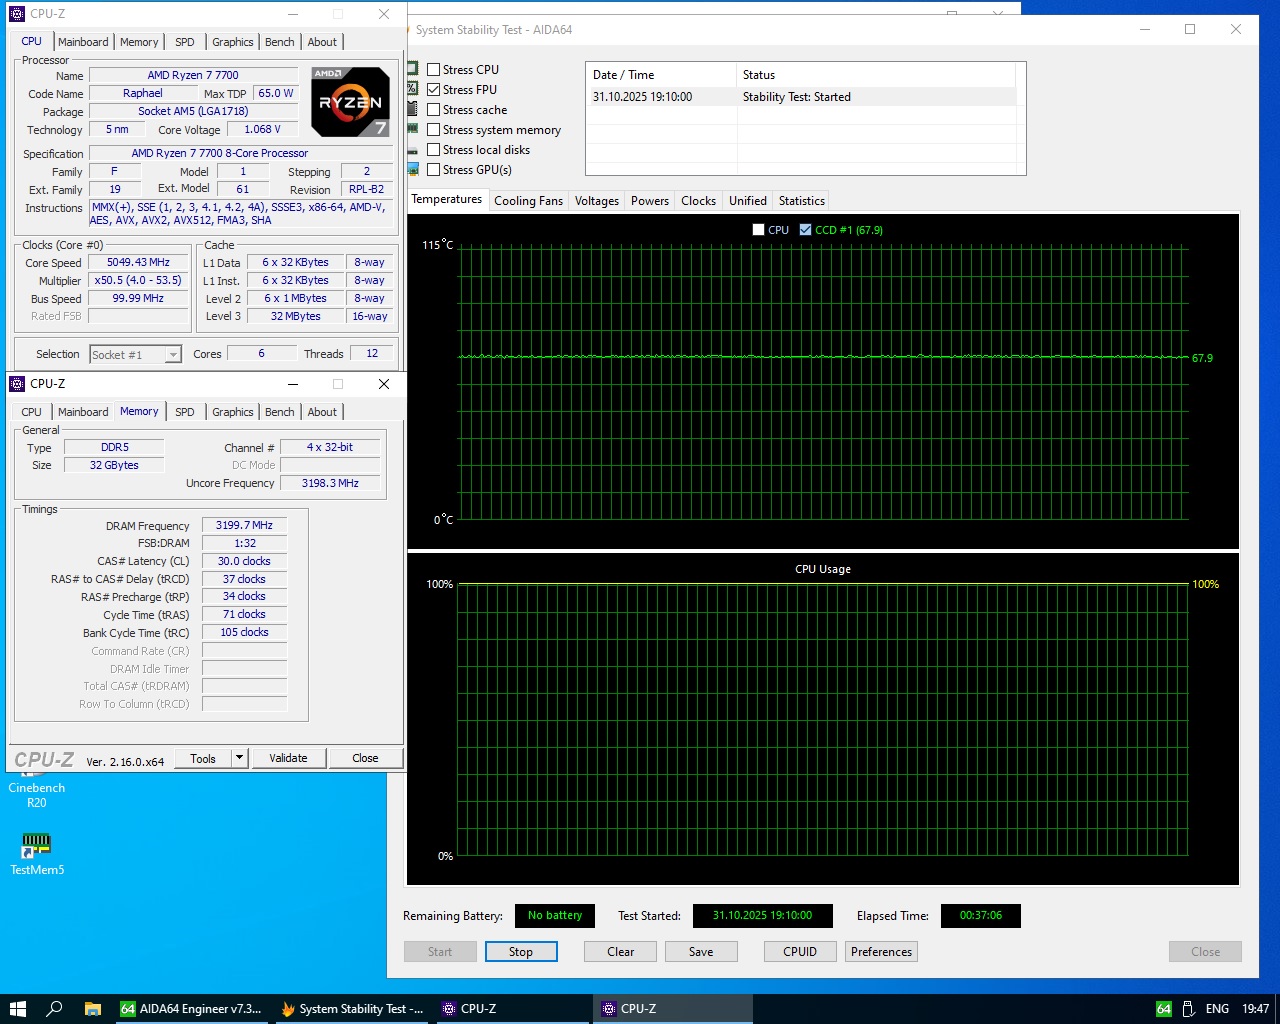Viewport: 1280px width, 1024px height.
Task: Click the No battery indicator
Action: (x=555, y=915)
